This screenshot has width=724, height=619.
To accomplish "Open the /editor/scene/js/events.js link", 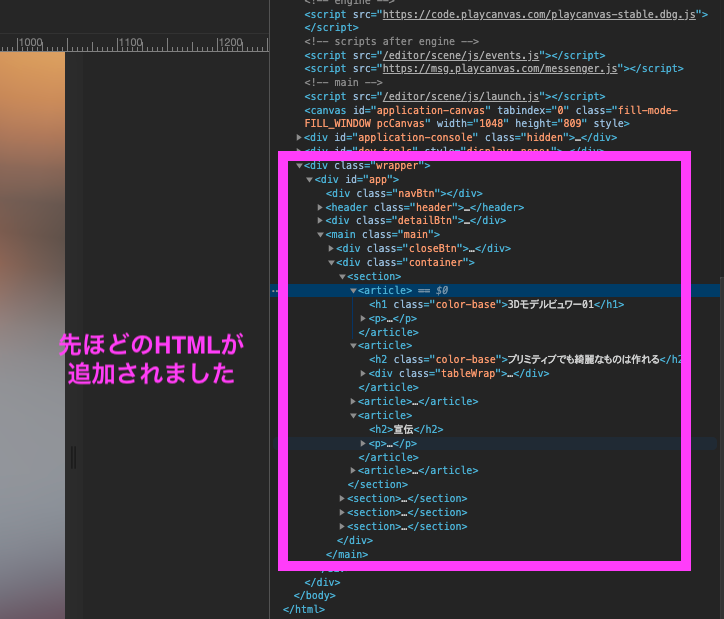I will 461,55.
